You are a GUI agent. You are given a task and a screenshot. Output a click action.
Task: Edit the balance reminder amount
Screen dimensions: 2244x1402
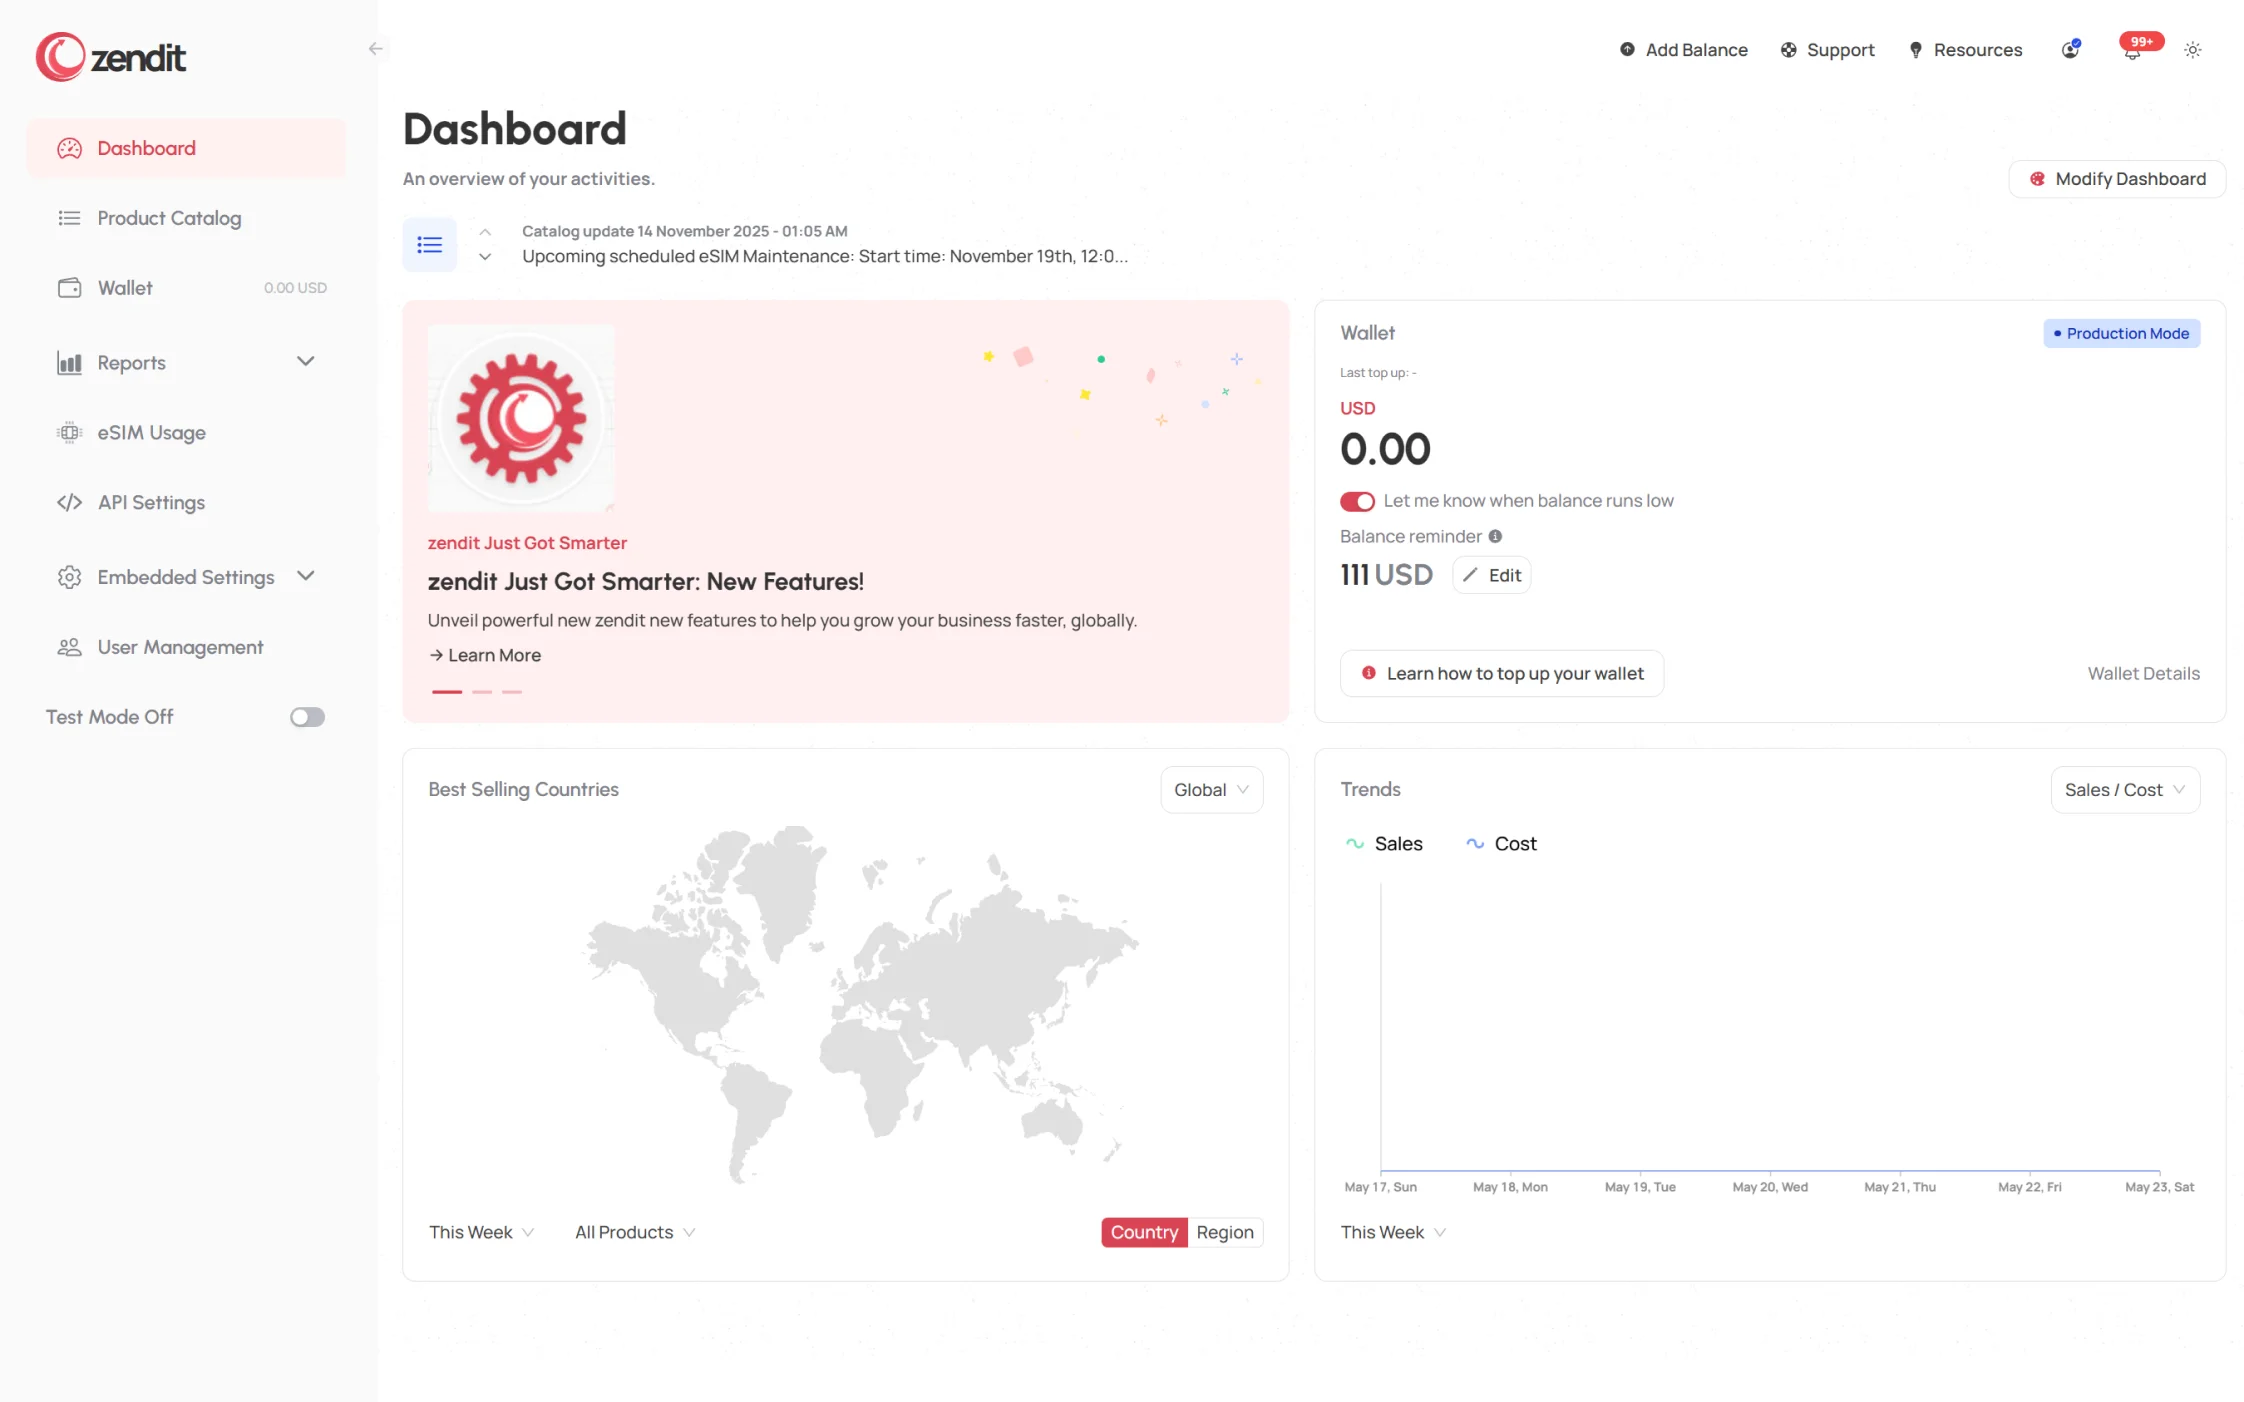[1492, 575]
